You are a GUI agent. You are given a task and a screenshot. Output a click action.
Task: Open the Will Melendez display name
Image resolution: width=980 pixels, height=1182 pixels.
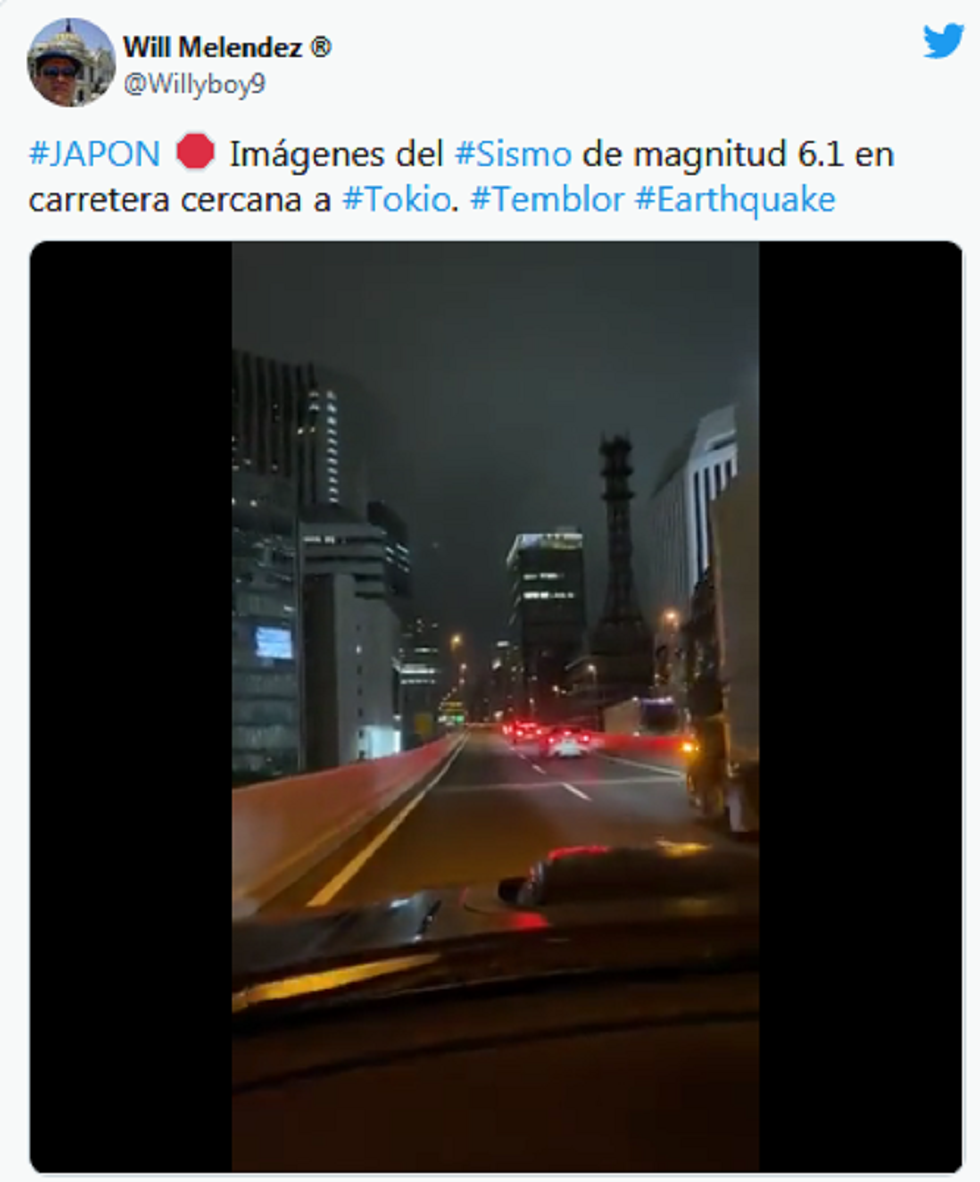click(213, 47)
